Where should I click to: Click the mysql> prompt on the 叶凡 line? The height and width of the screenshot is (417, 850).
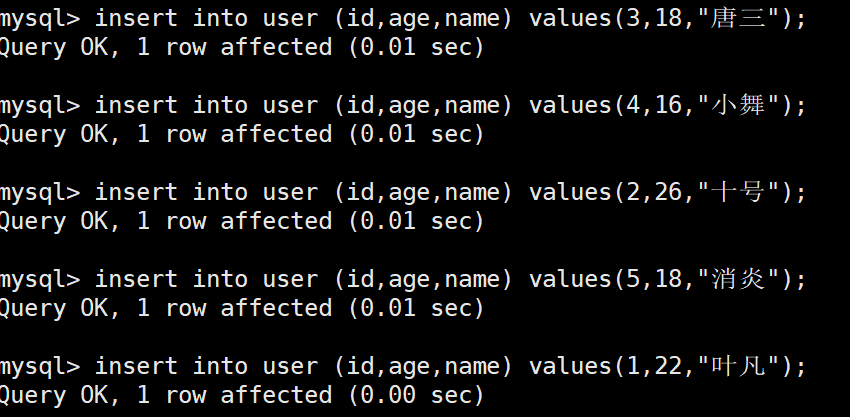(x=40, y=368)
